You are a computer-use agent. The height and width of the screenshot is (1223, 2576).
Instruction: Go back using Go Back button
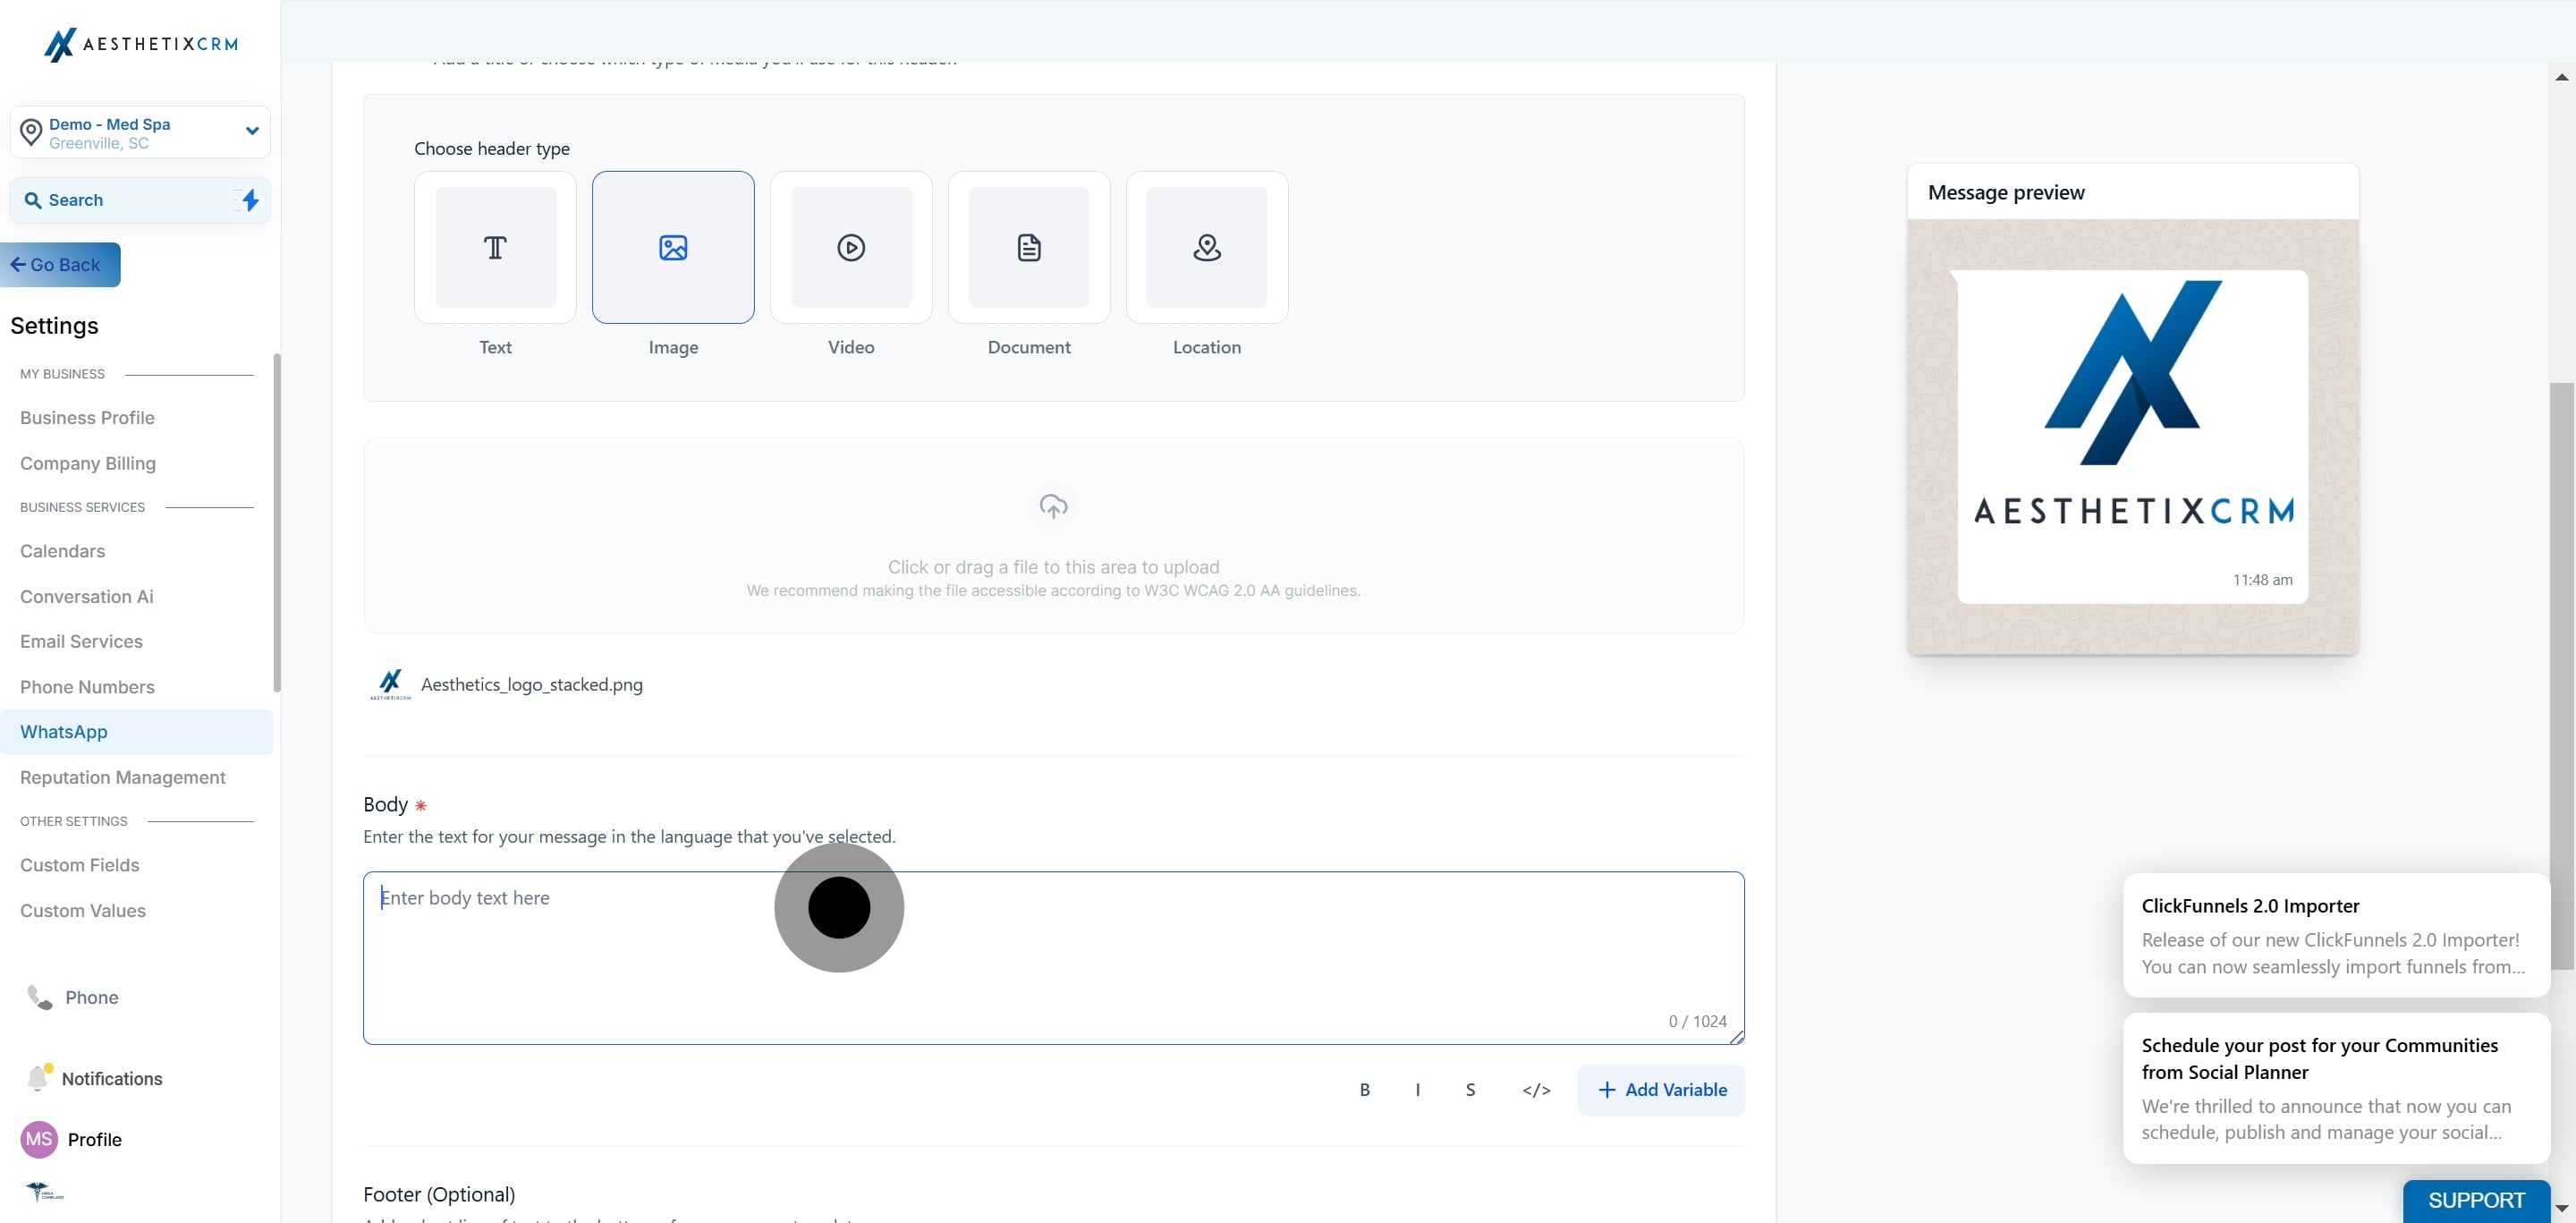(x=60, y=265)
